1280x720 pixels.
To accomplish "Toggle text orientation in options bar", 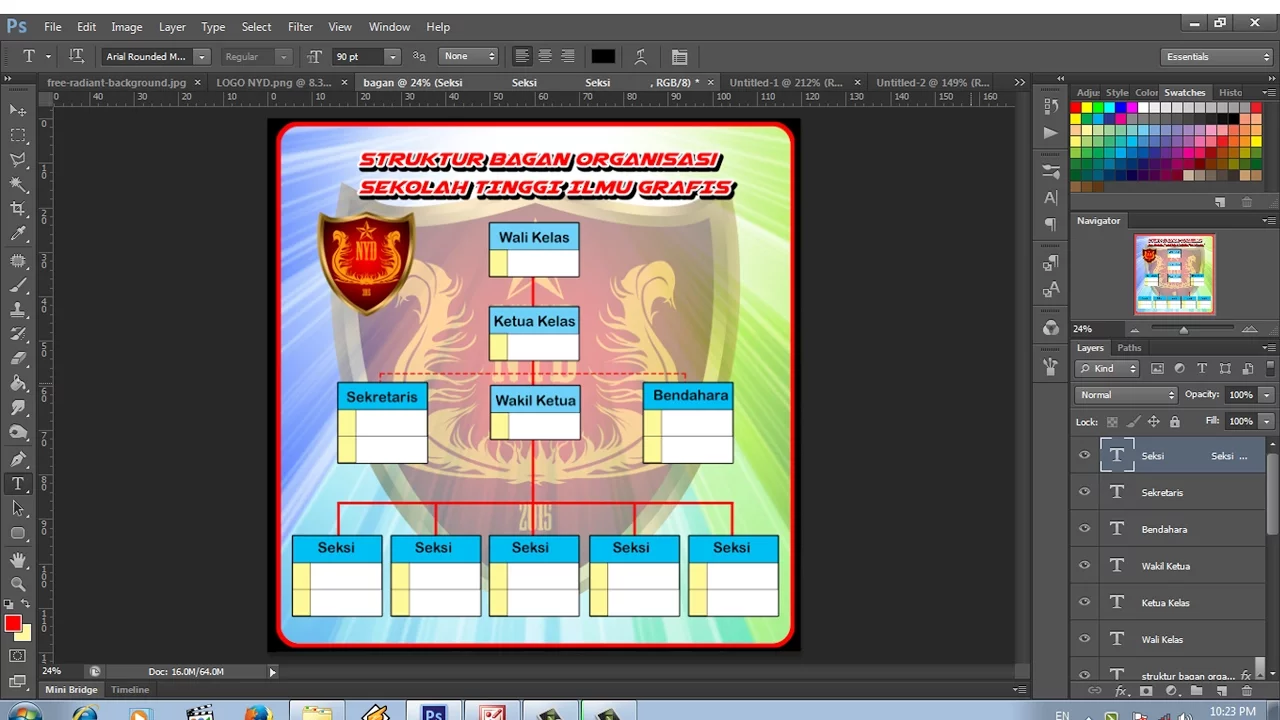I will 76,57.
